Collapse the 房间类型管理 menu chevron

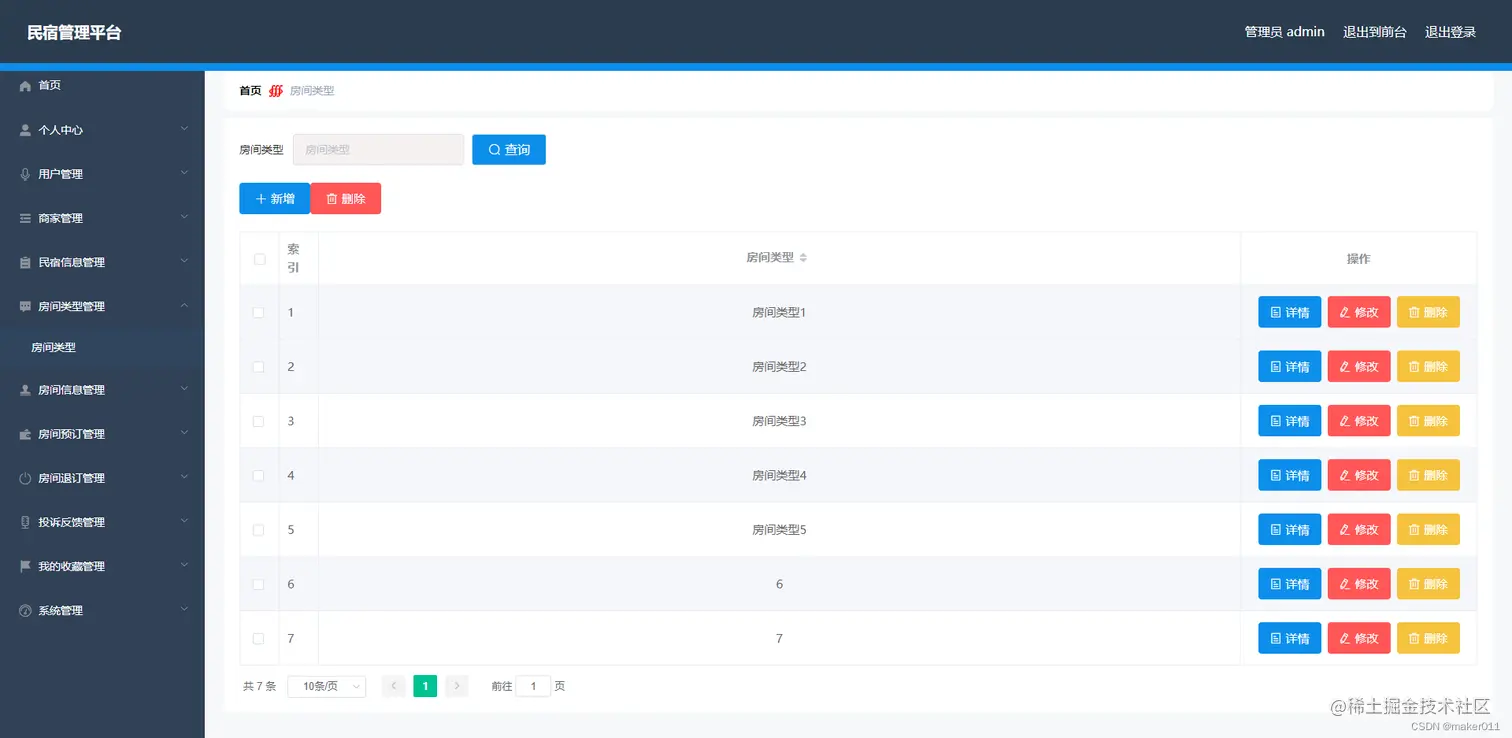184,305
